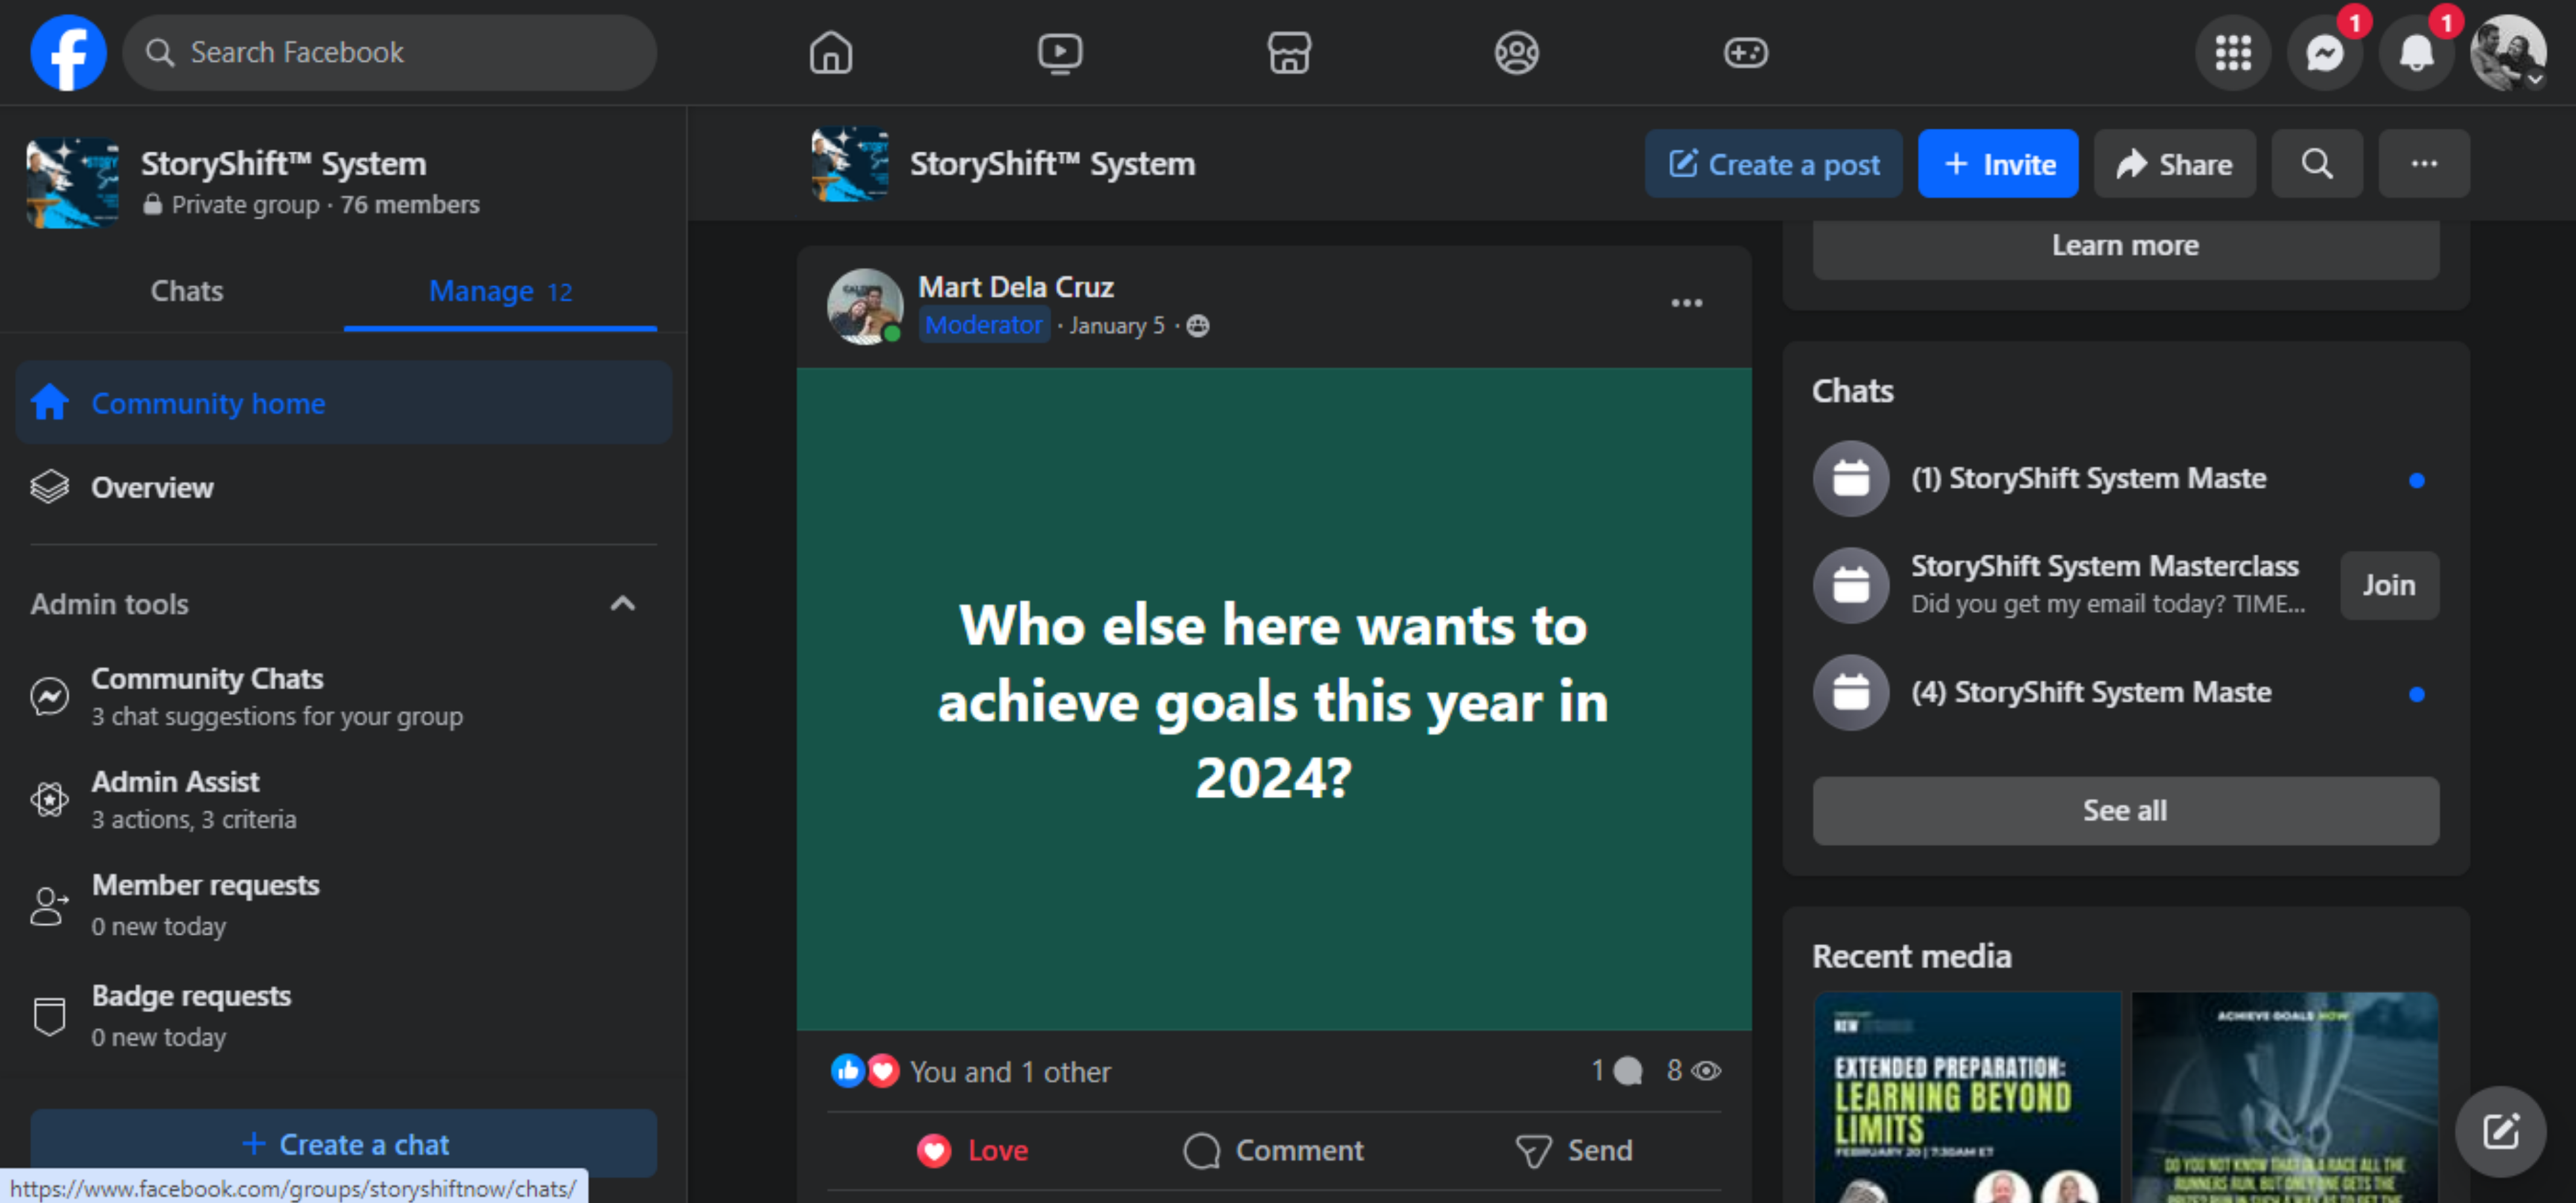Open the Facebook logo home link
This screenshot has width=2576, height=1203.
68,52
